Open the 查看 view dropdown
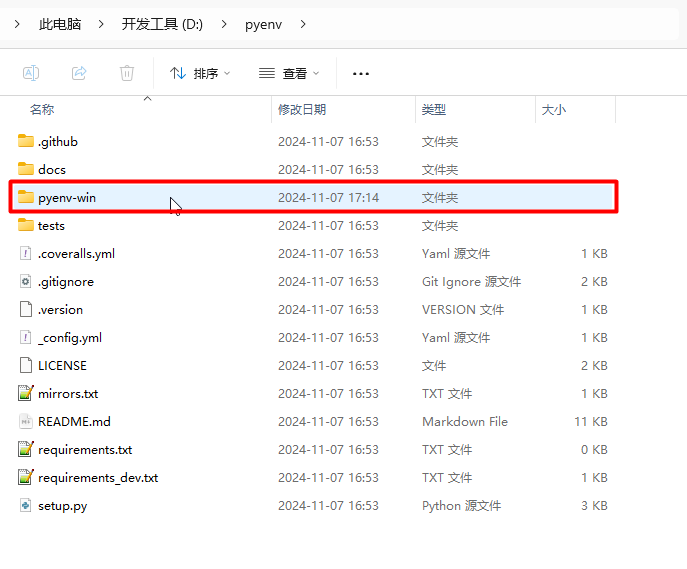 (x=289, y=73)
